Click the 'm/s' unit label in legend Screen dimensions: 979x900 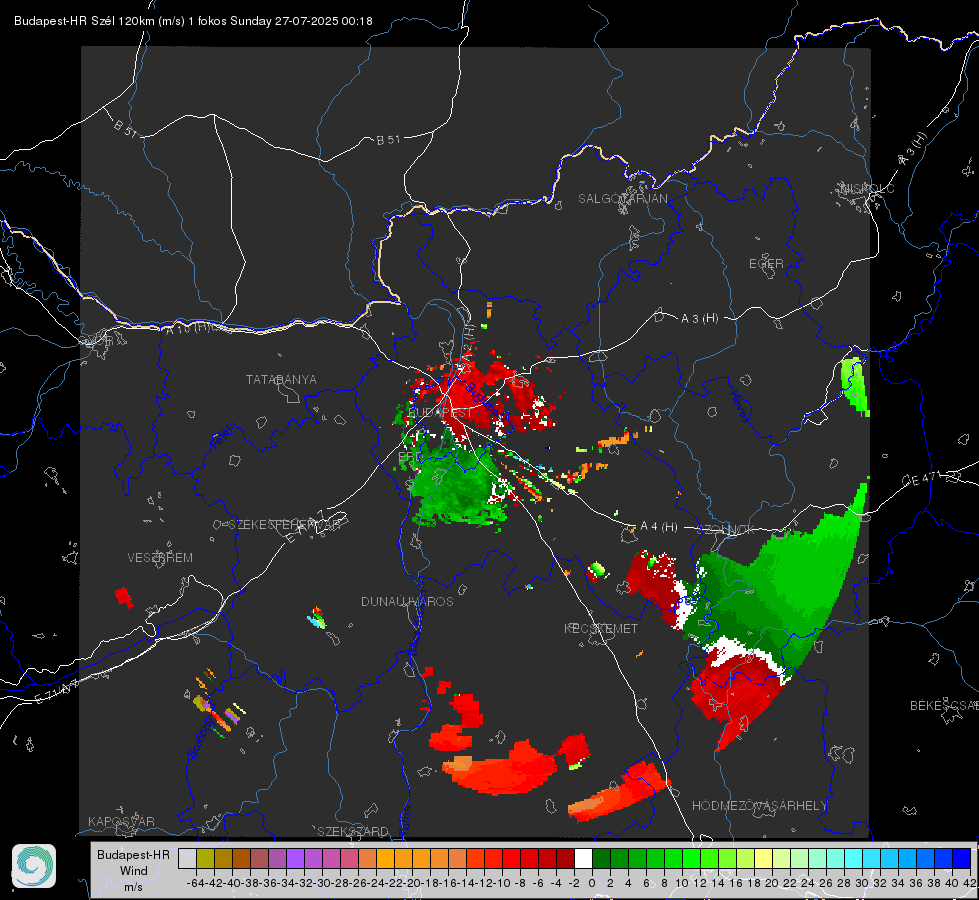click(x=133, y=887)
